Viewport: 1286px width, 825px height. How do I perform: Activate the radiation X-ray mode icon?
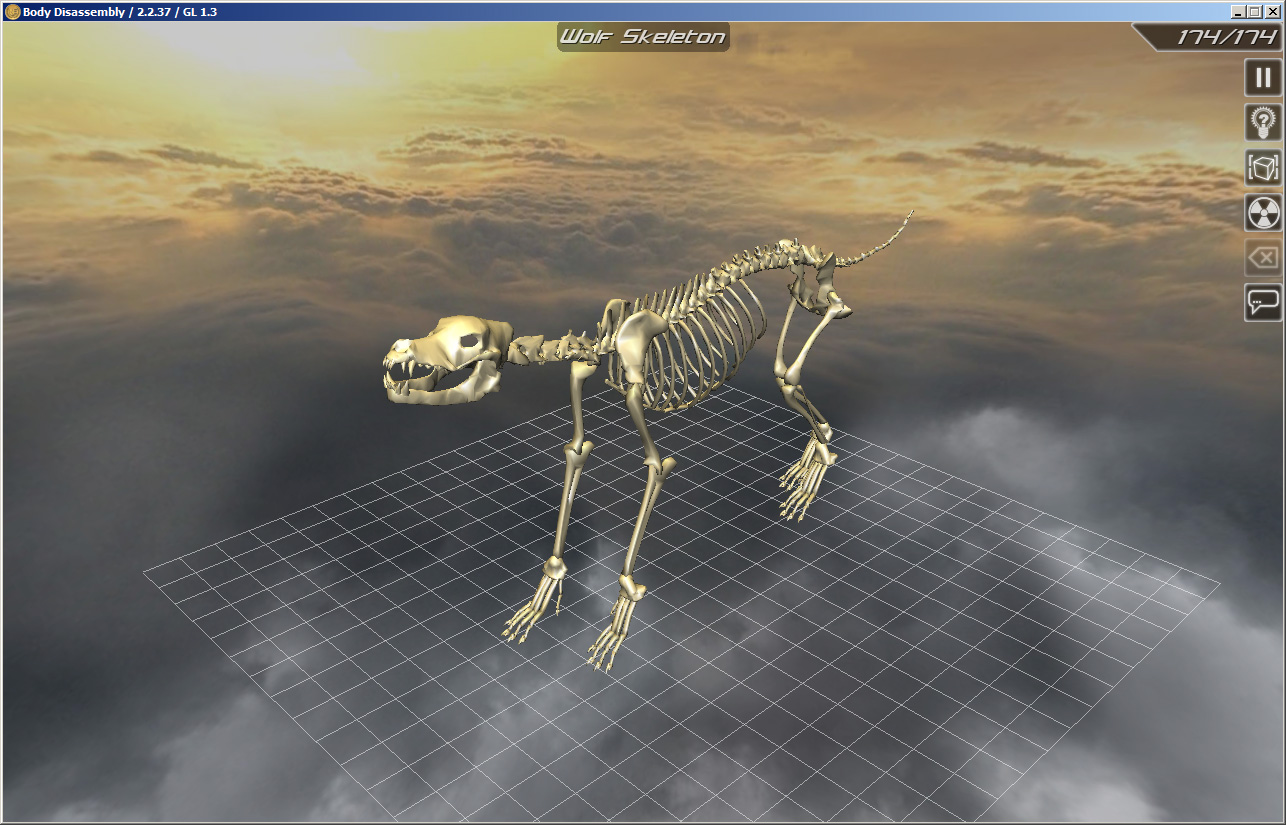point(1263,212)
